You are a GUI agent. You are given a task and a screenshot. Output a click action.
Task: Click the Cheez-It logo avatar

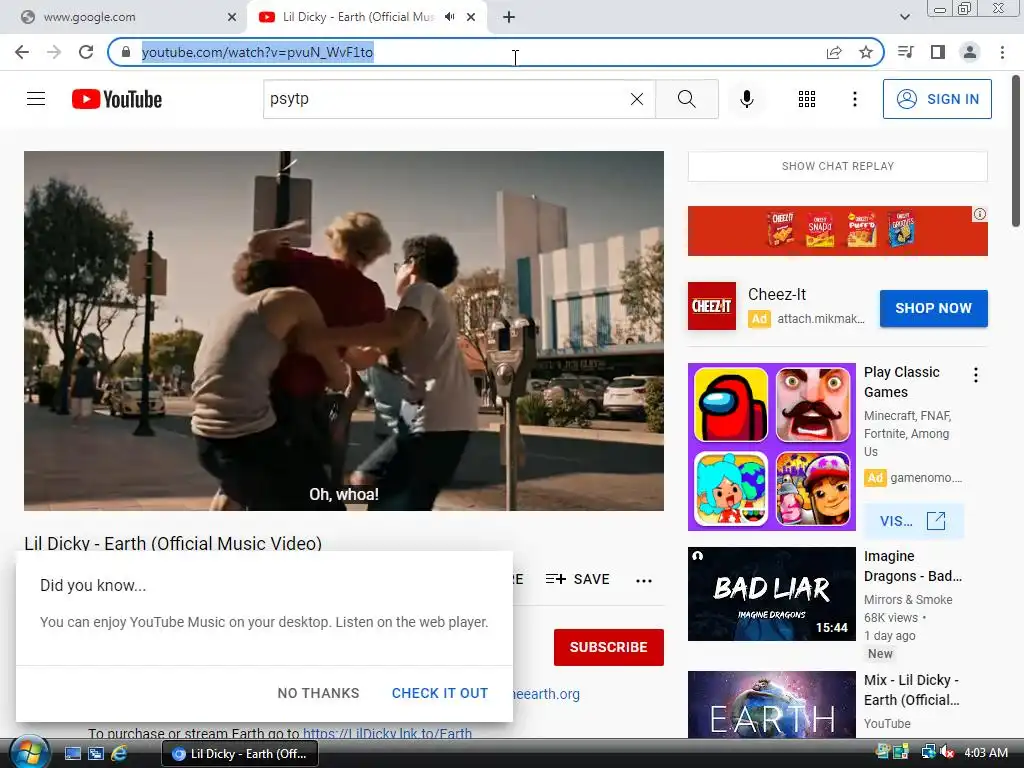click(712, 306)
